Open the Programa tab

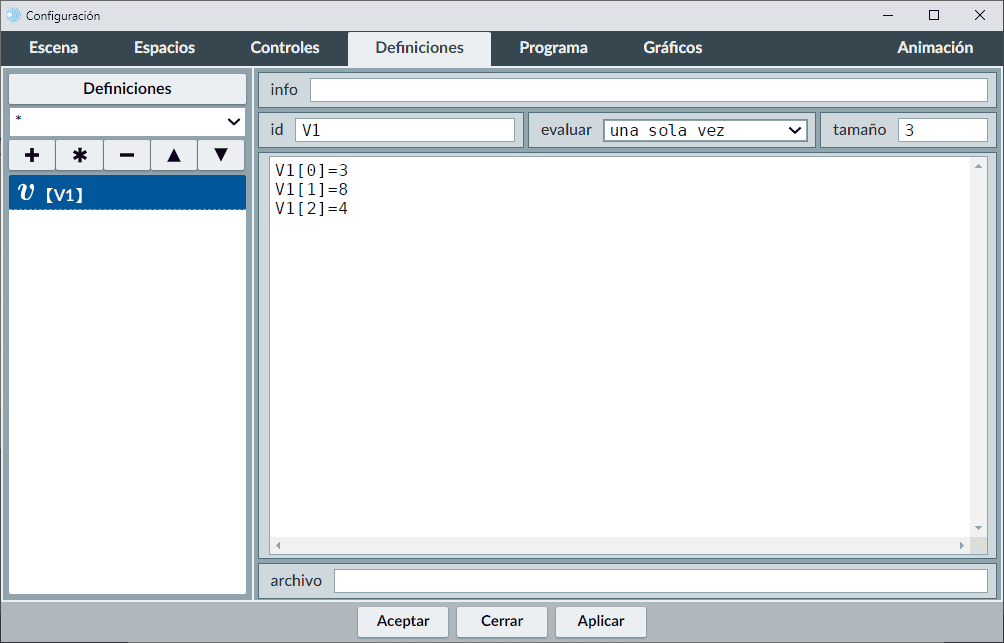click(x=553, y=48)
